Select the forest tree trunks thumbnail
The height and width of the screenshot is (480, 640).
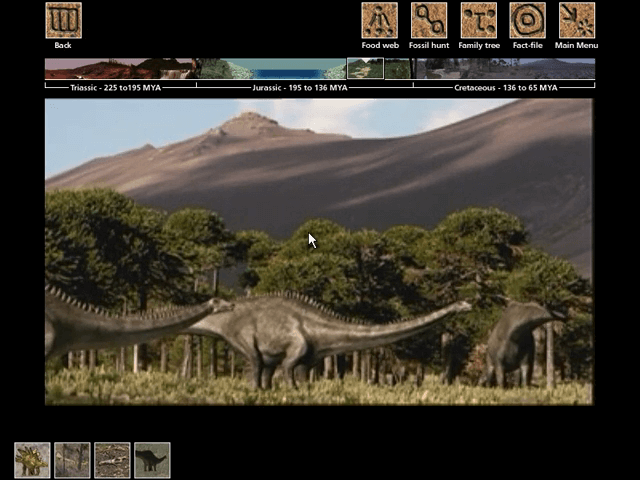point(72,460)
